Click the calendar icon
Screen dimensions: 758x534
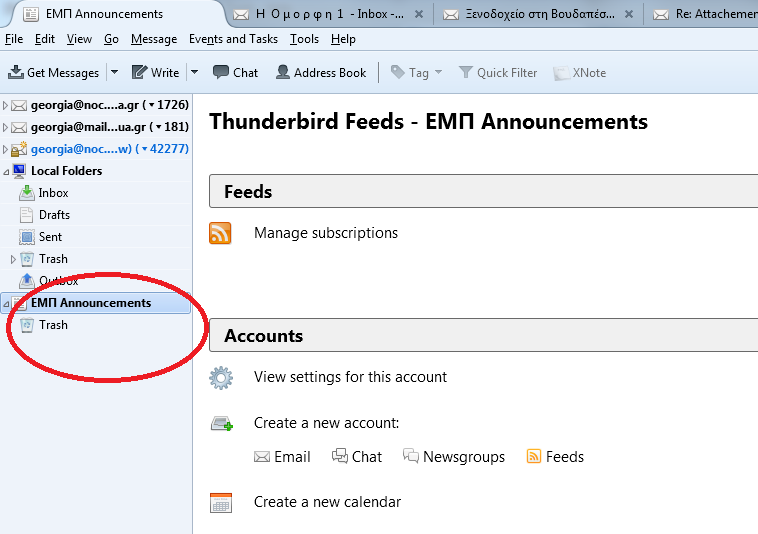click(221, 503)
